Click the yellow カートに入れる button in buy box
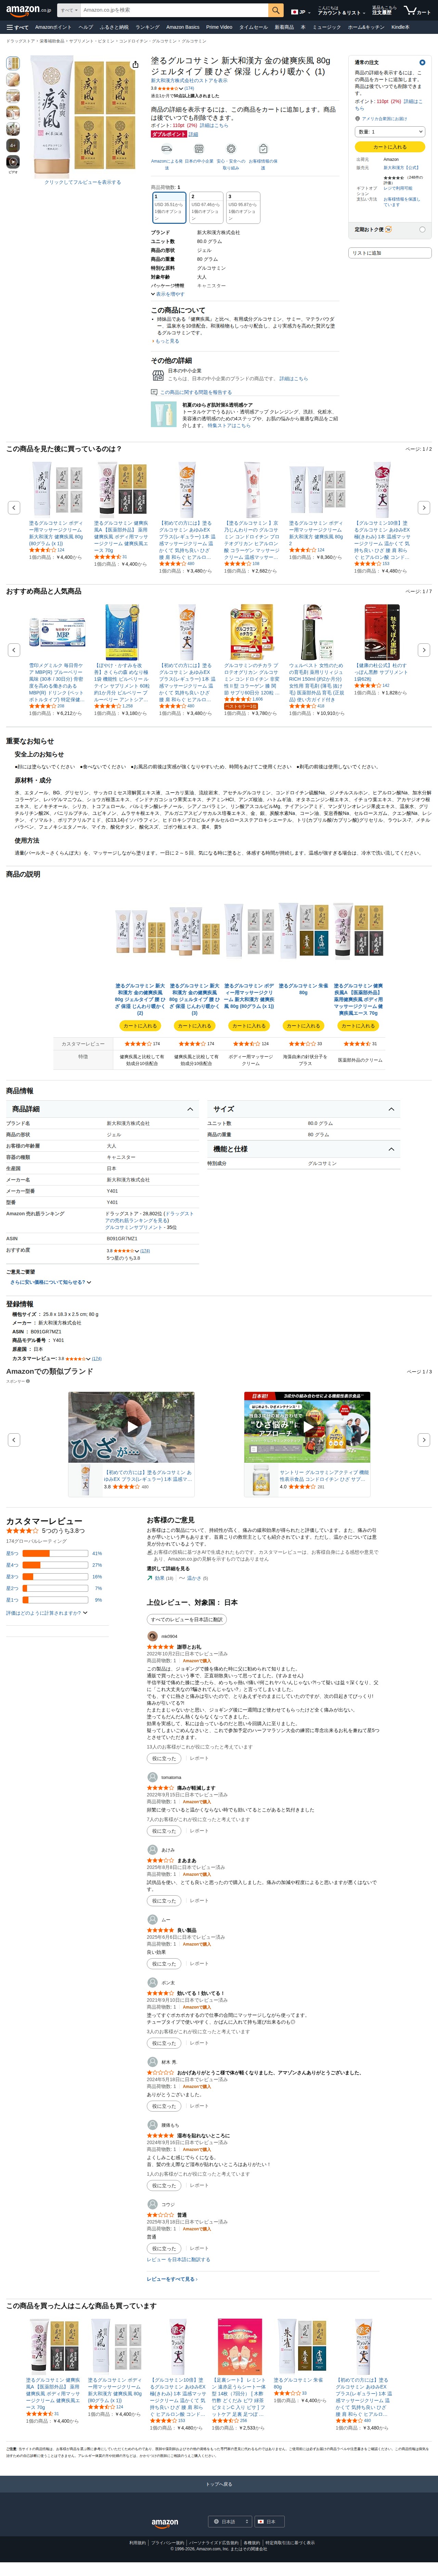The width and height of the screenshot is (438, 2576). coord(390,147)
